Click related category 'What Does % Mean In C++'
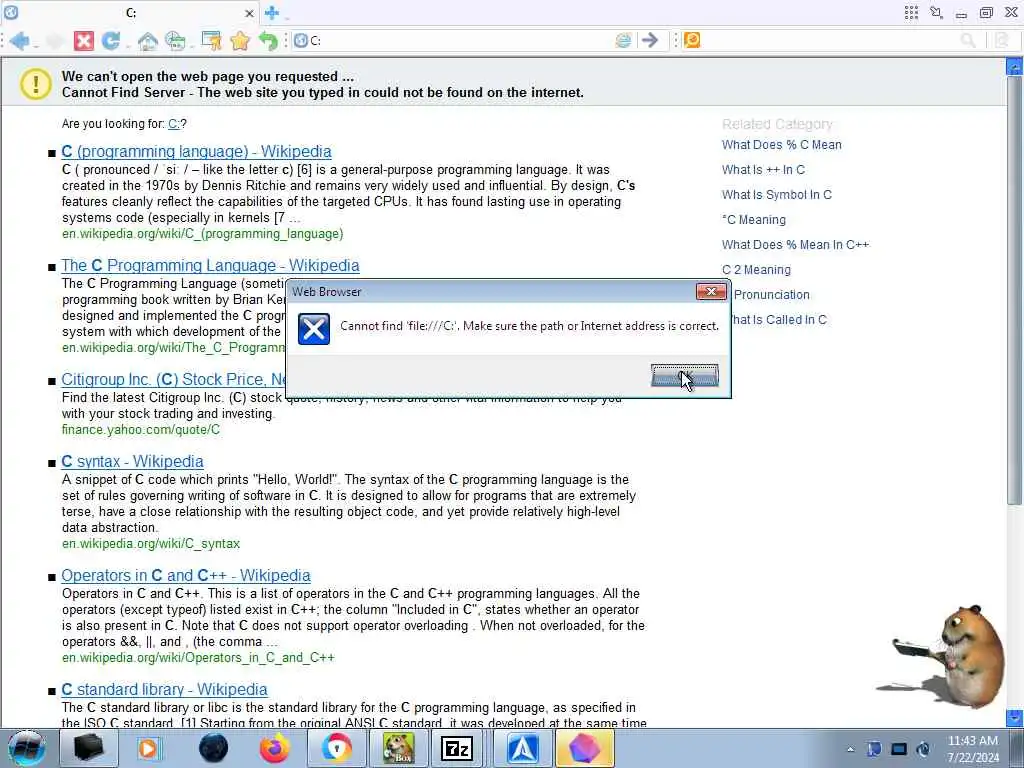The height and width of the screenshot is (768, 1024). [795, 245]
